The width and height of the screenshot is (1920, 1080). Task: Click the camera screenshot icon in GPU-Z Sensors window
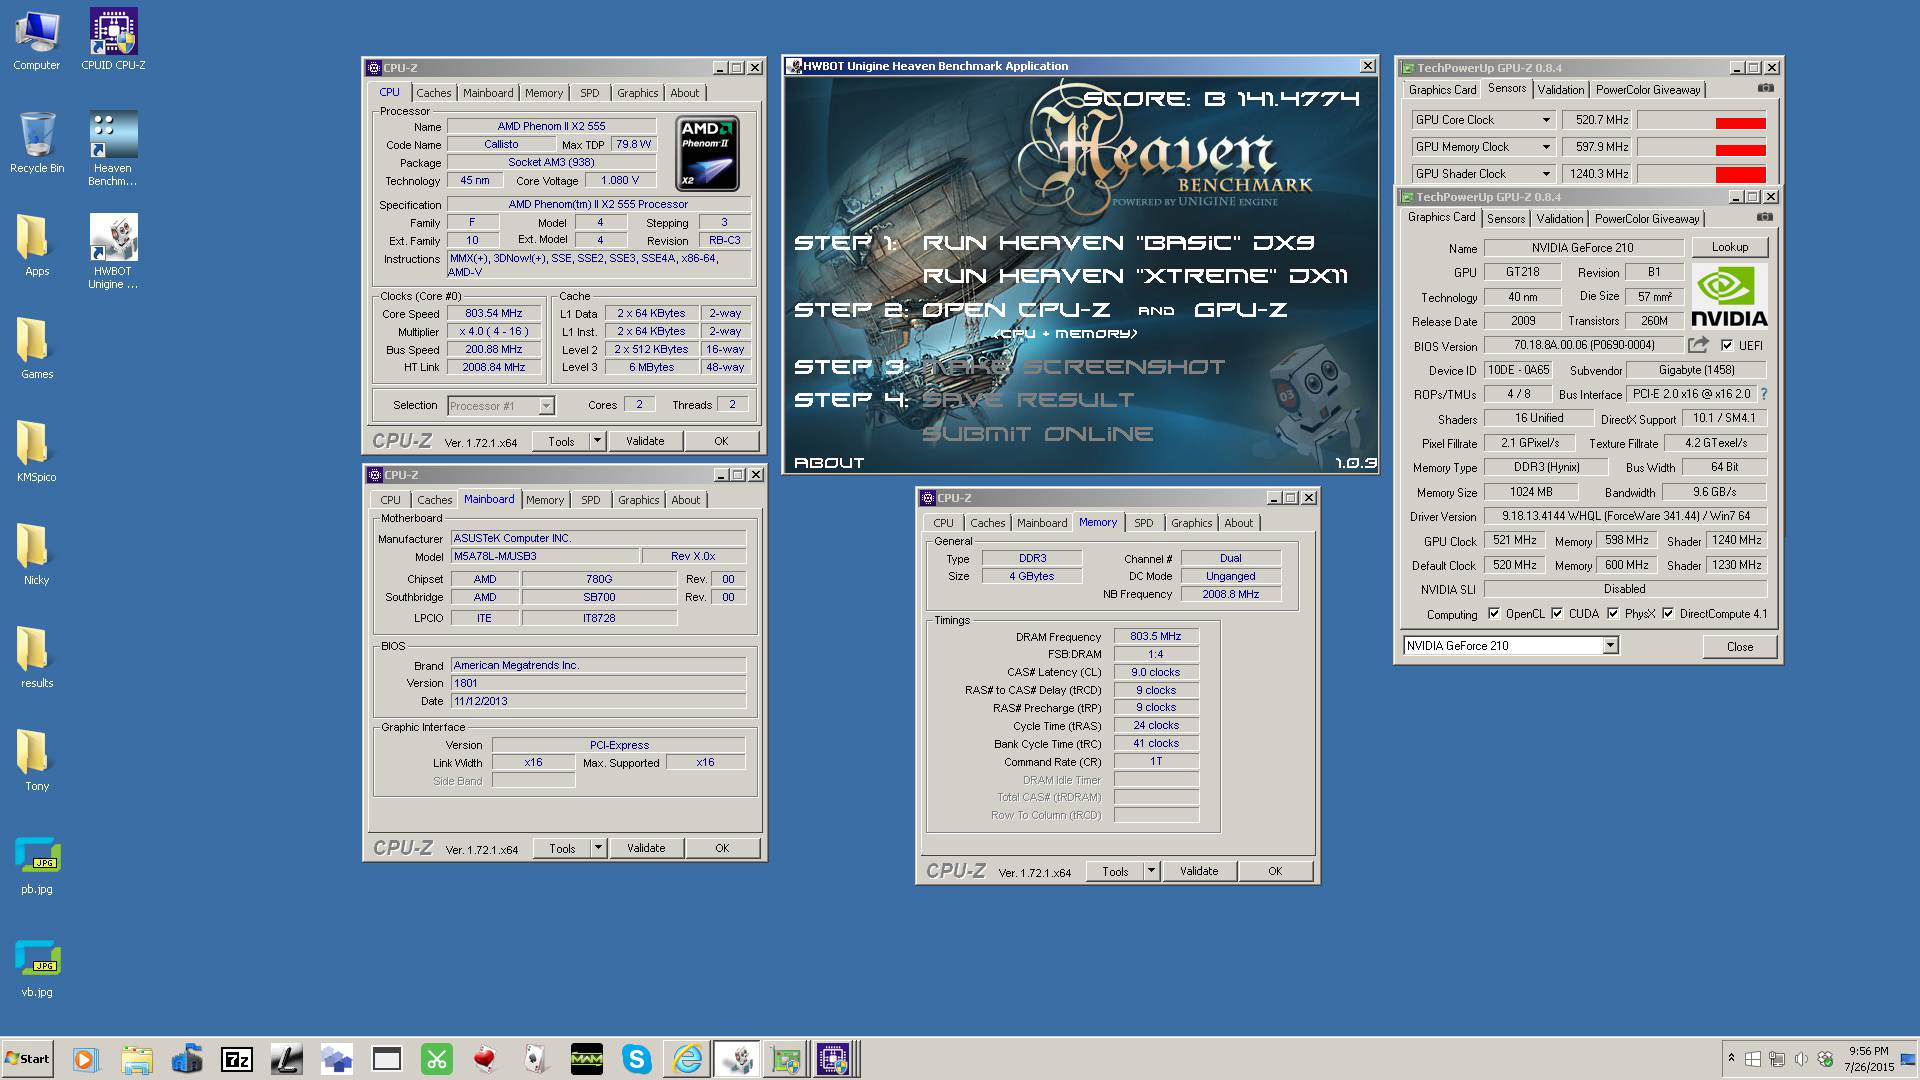pyautogui.click(x=1766, y=88)
